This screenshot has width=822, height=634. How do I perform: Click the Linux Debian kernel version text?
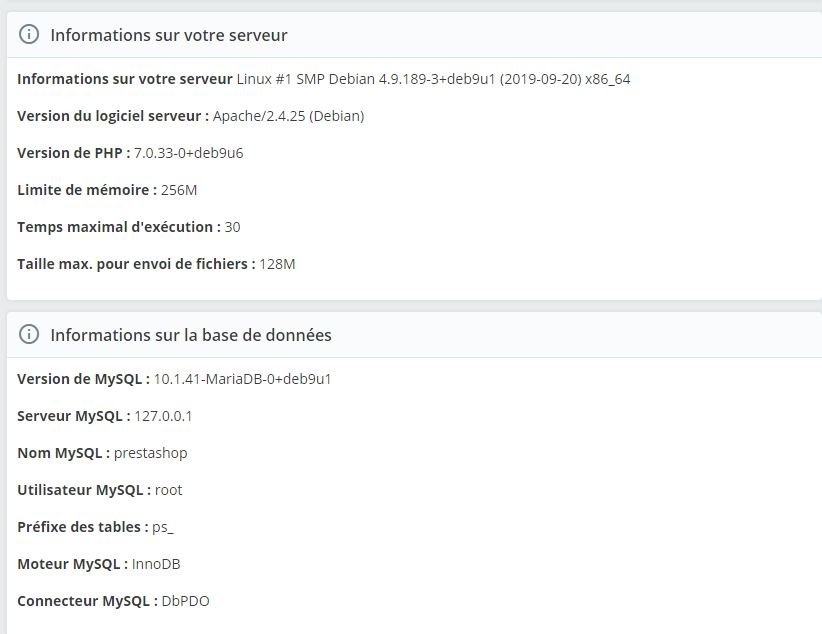tap(434, 79)
